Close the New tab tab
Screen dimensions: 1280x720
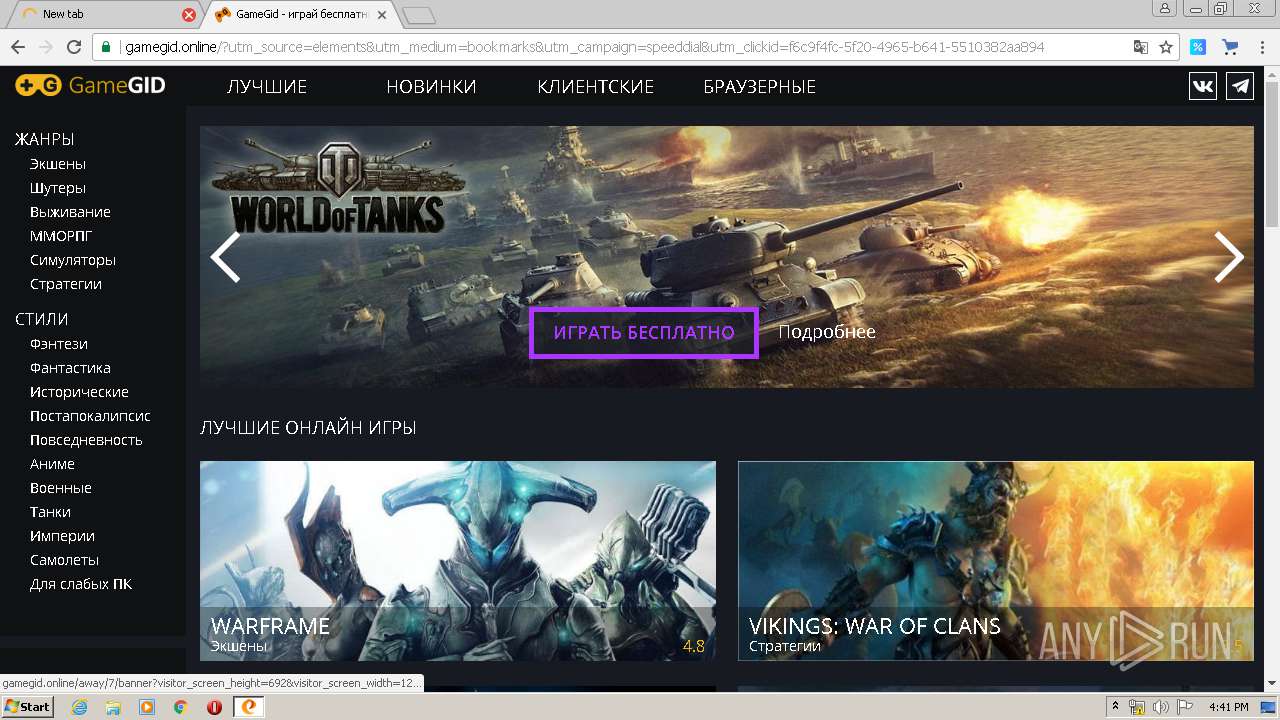coord(189,14)
